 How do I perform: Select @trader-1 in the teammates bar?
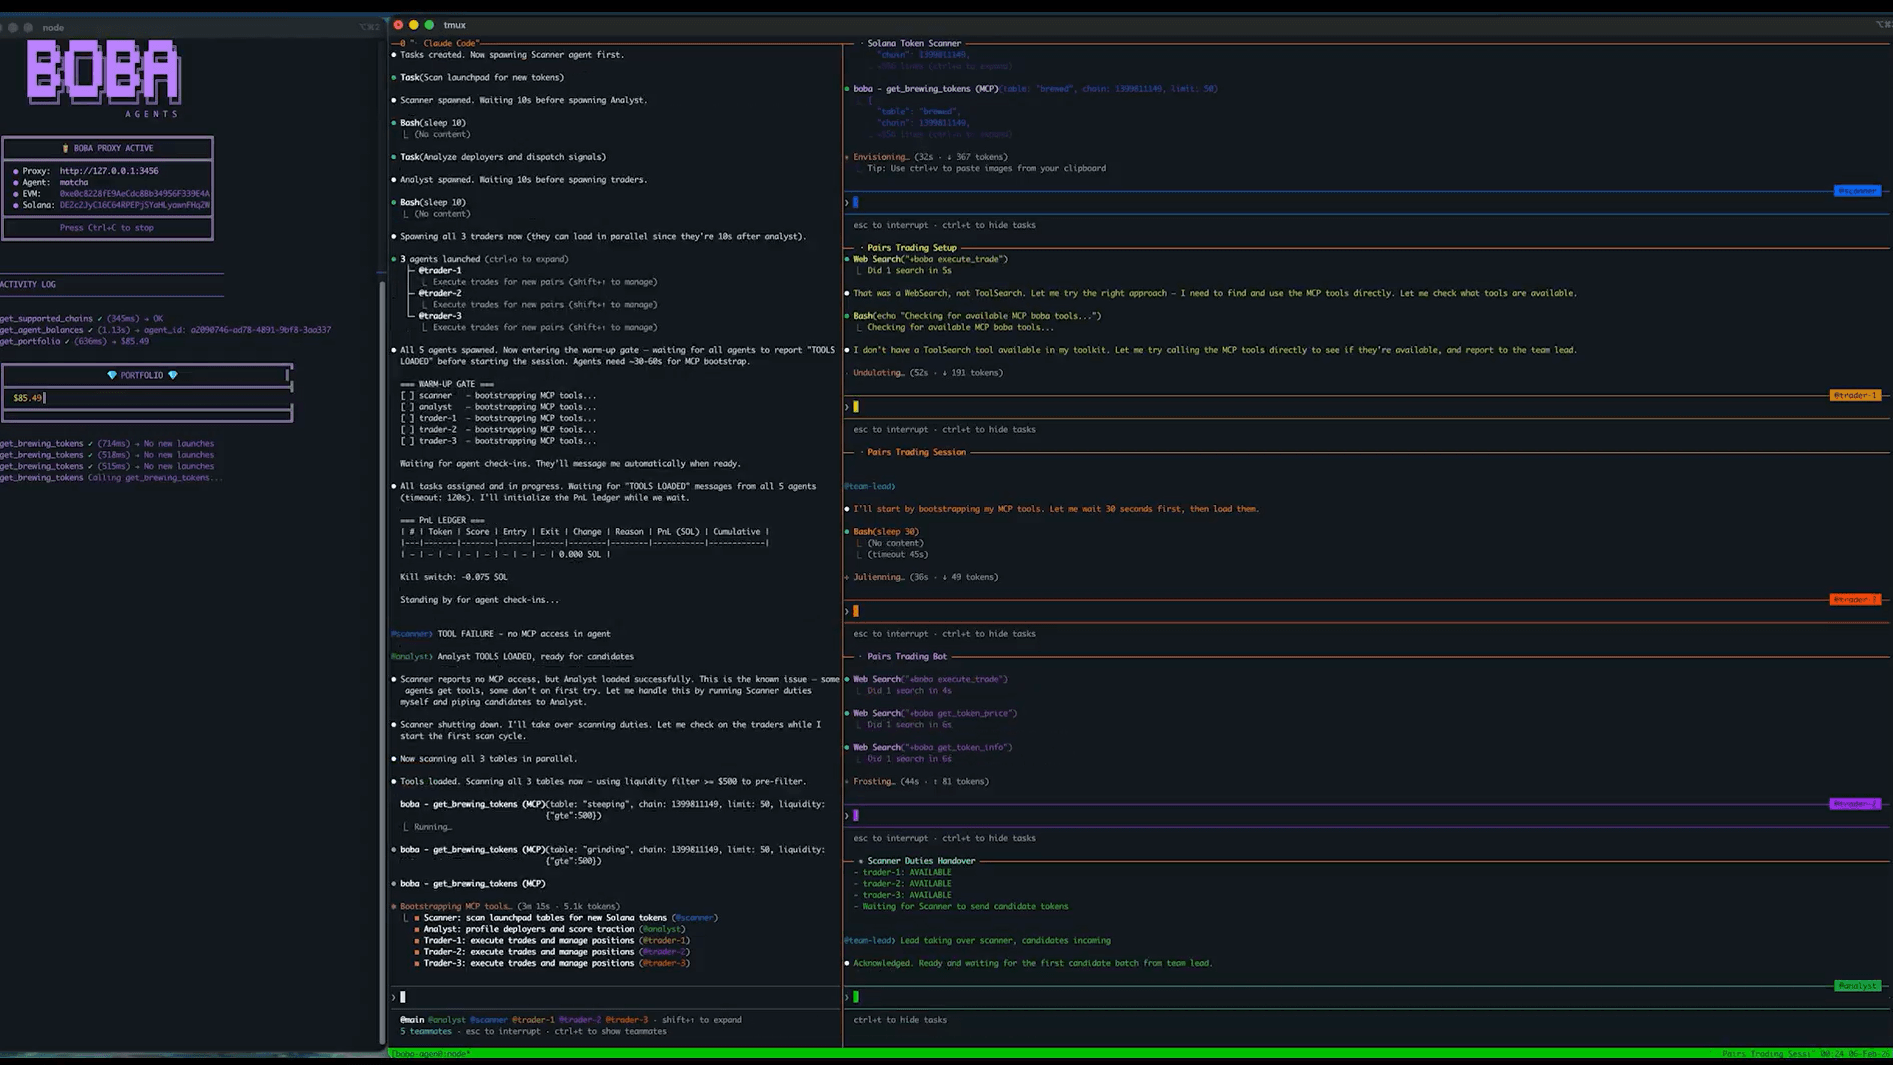pos(533,1020)
